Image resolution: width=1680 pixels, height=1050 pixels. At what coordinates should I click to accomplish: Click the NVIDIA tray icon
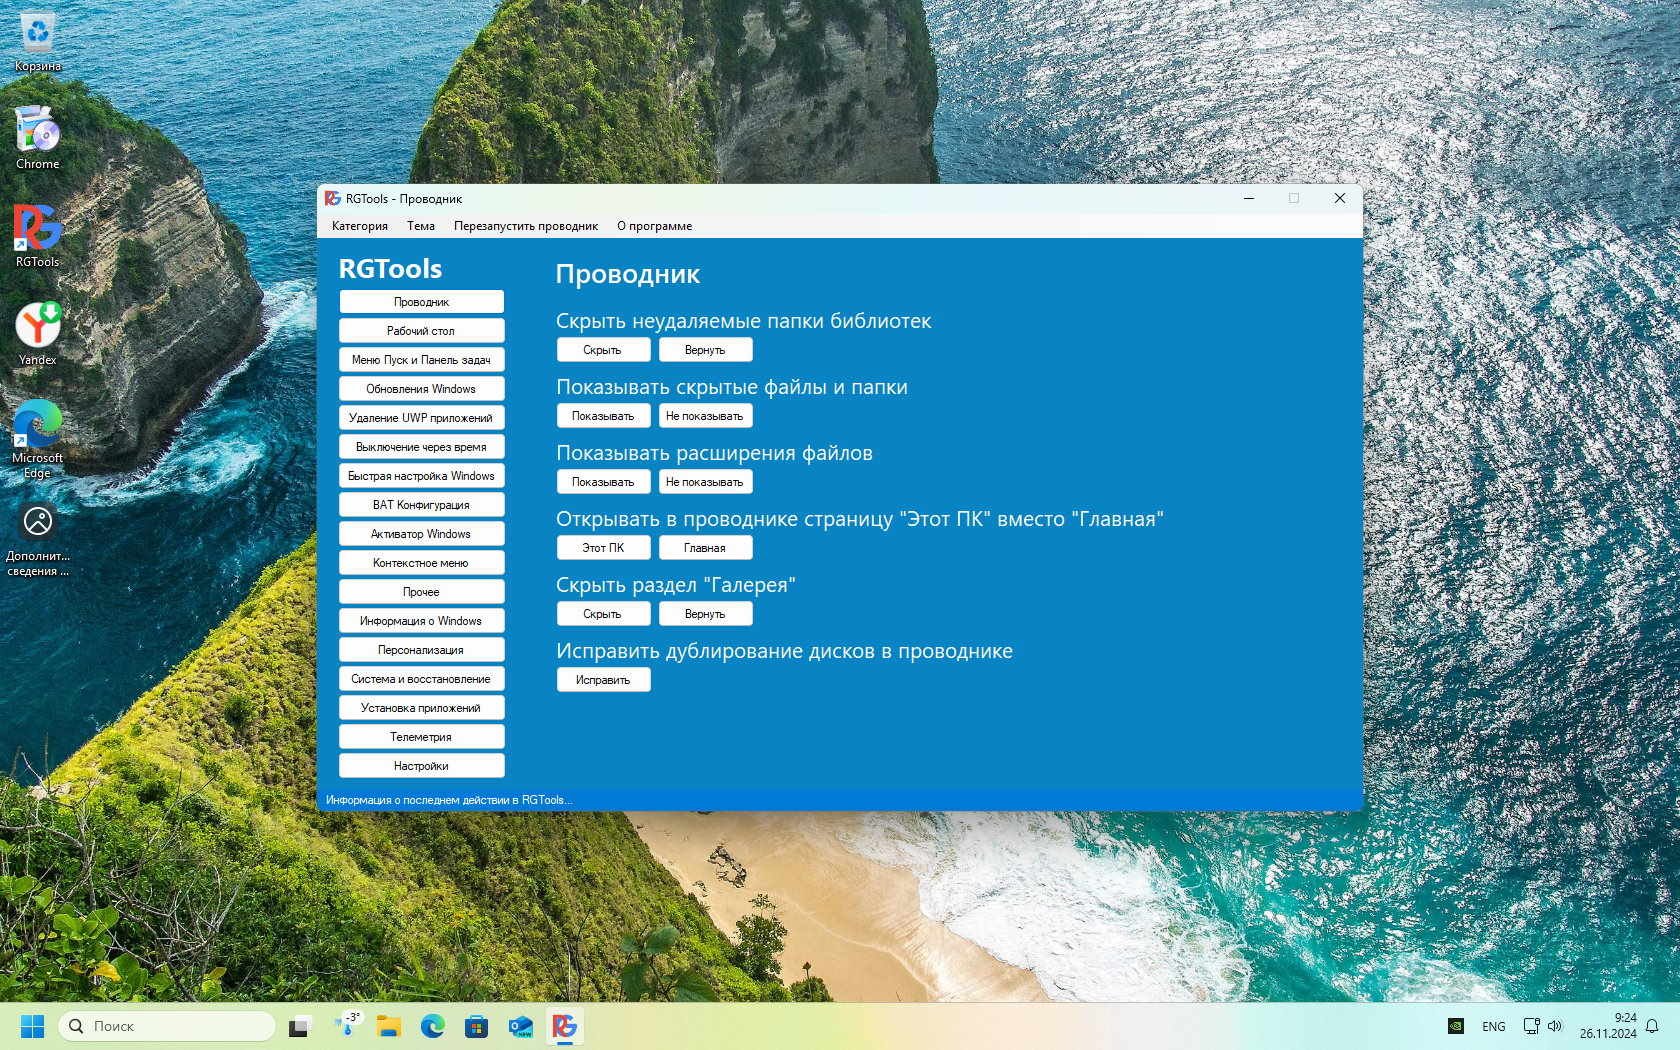(1457, 1026)
